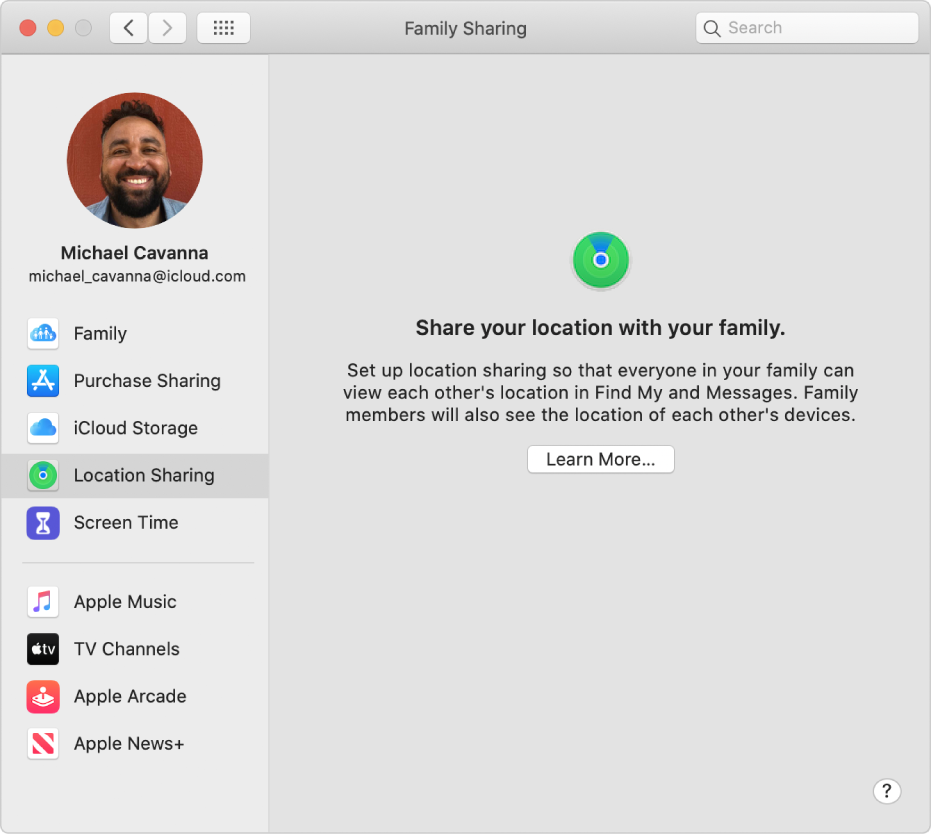Click the Apple TV Channels icon

[x=43, y=649]
